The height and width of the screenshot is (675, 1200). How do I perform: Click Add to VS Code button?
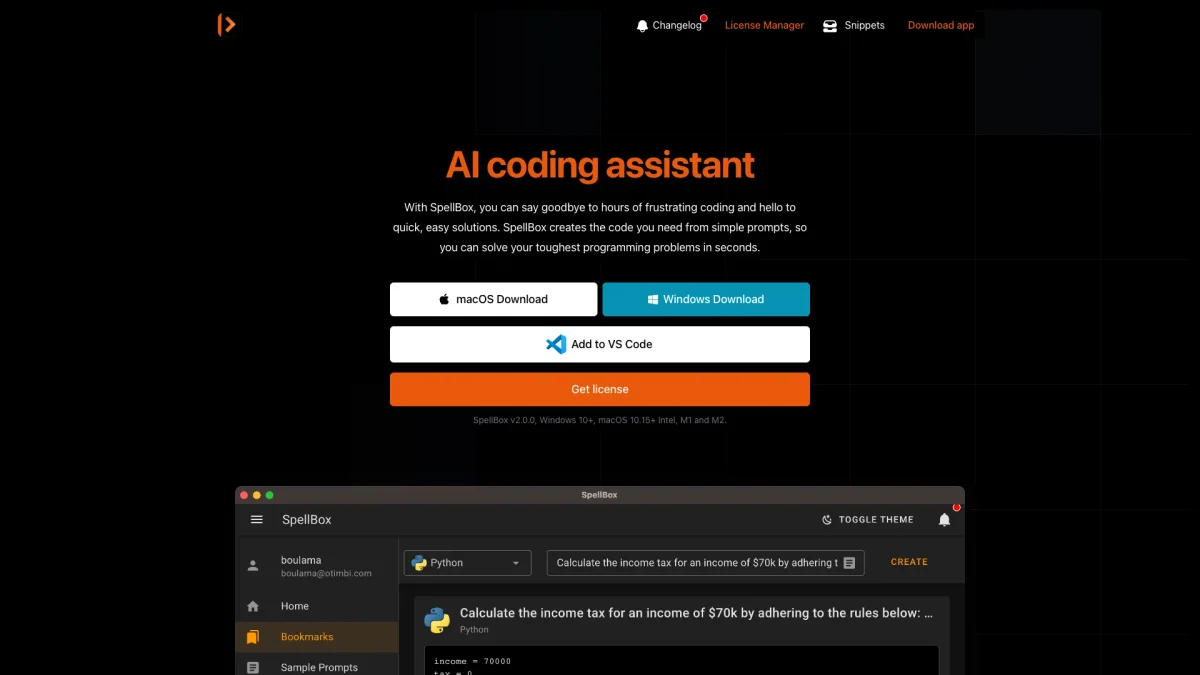tap(600, 344)
